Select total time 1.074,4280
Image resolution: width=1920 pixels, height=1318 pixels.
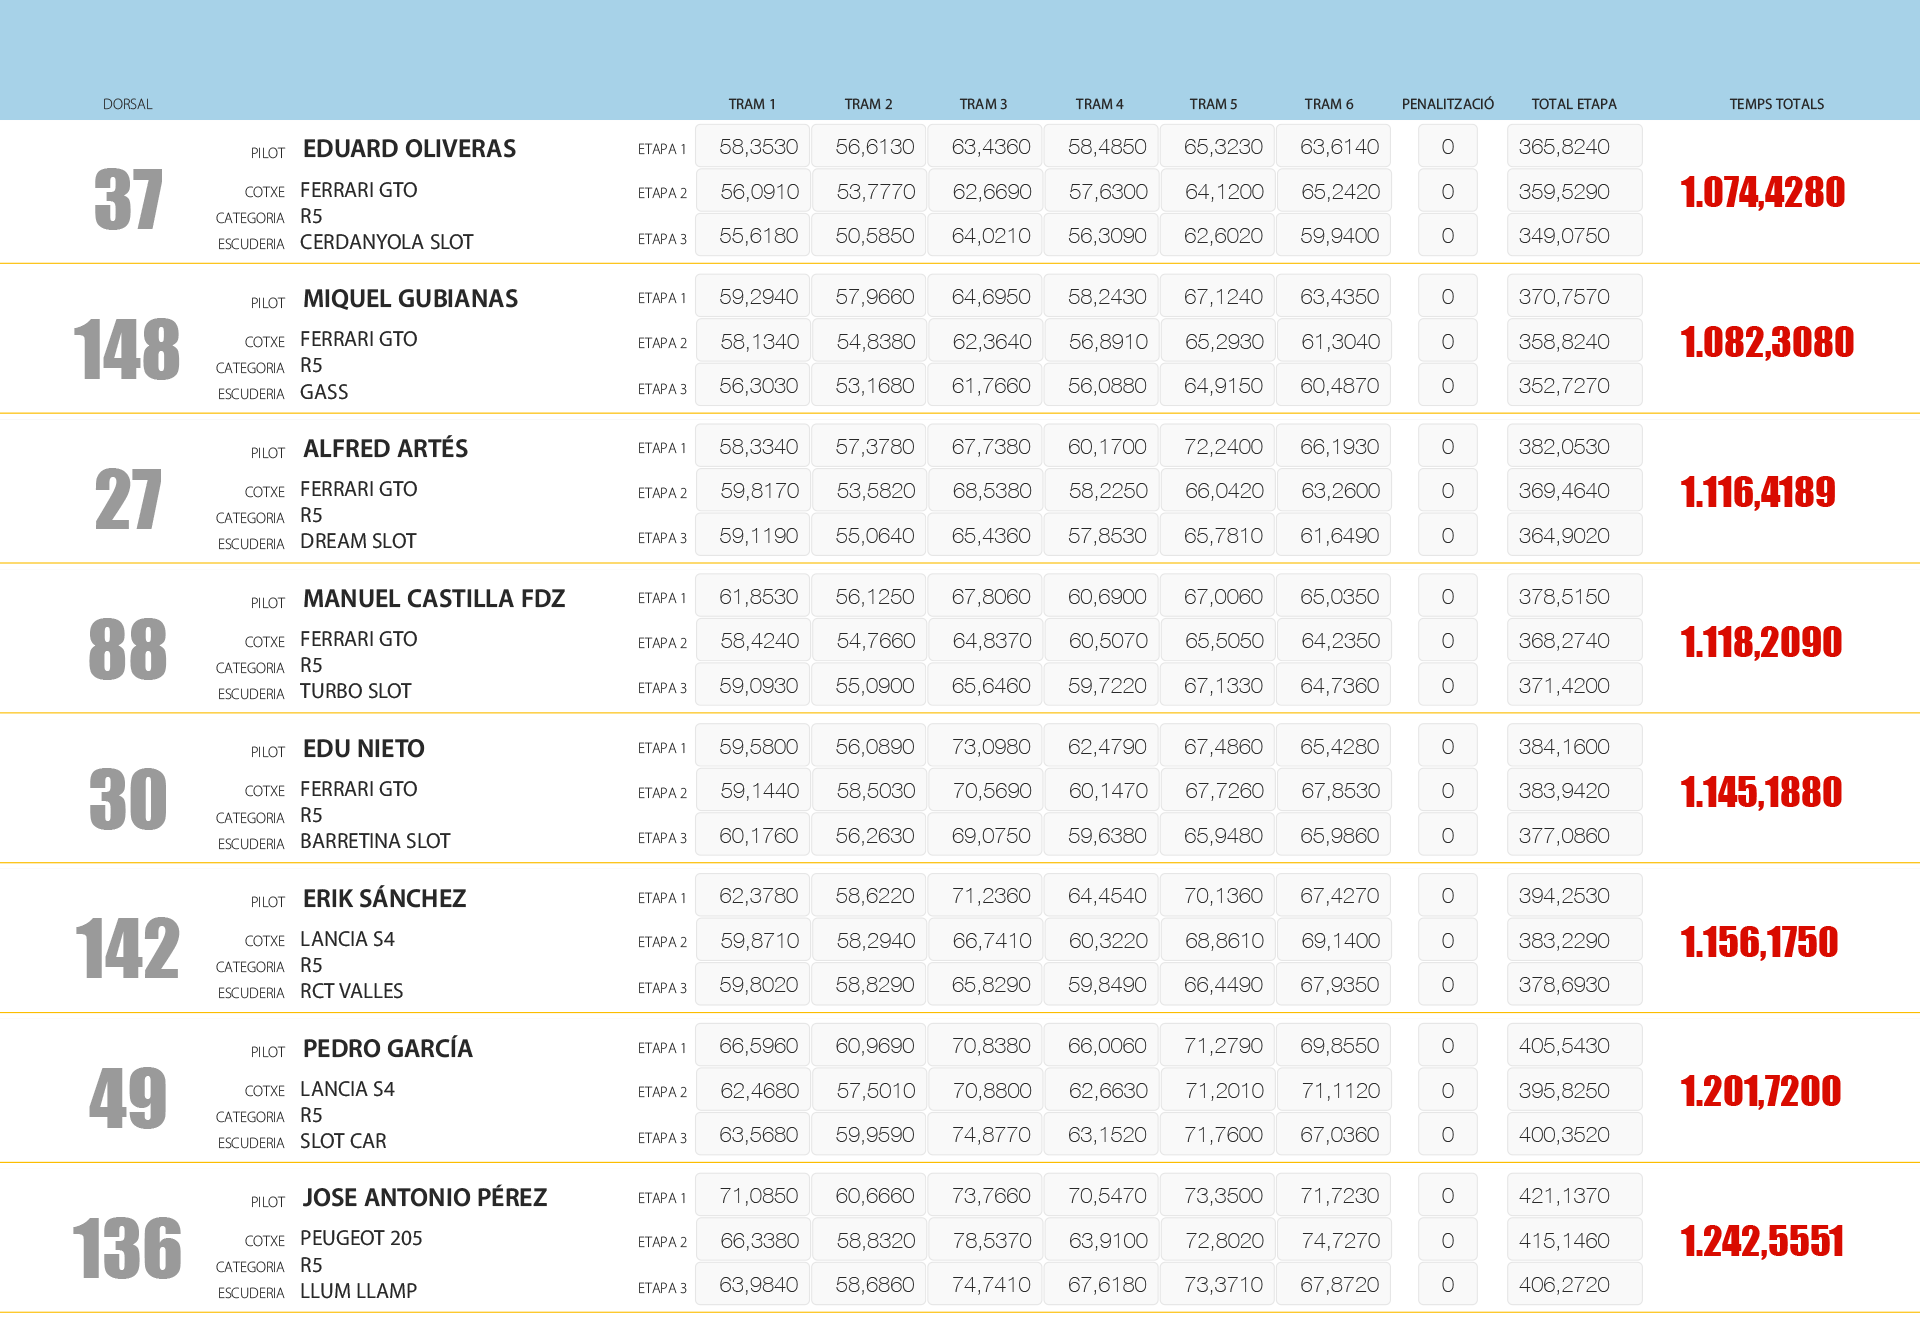point(1762,192)
